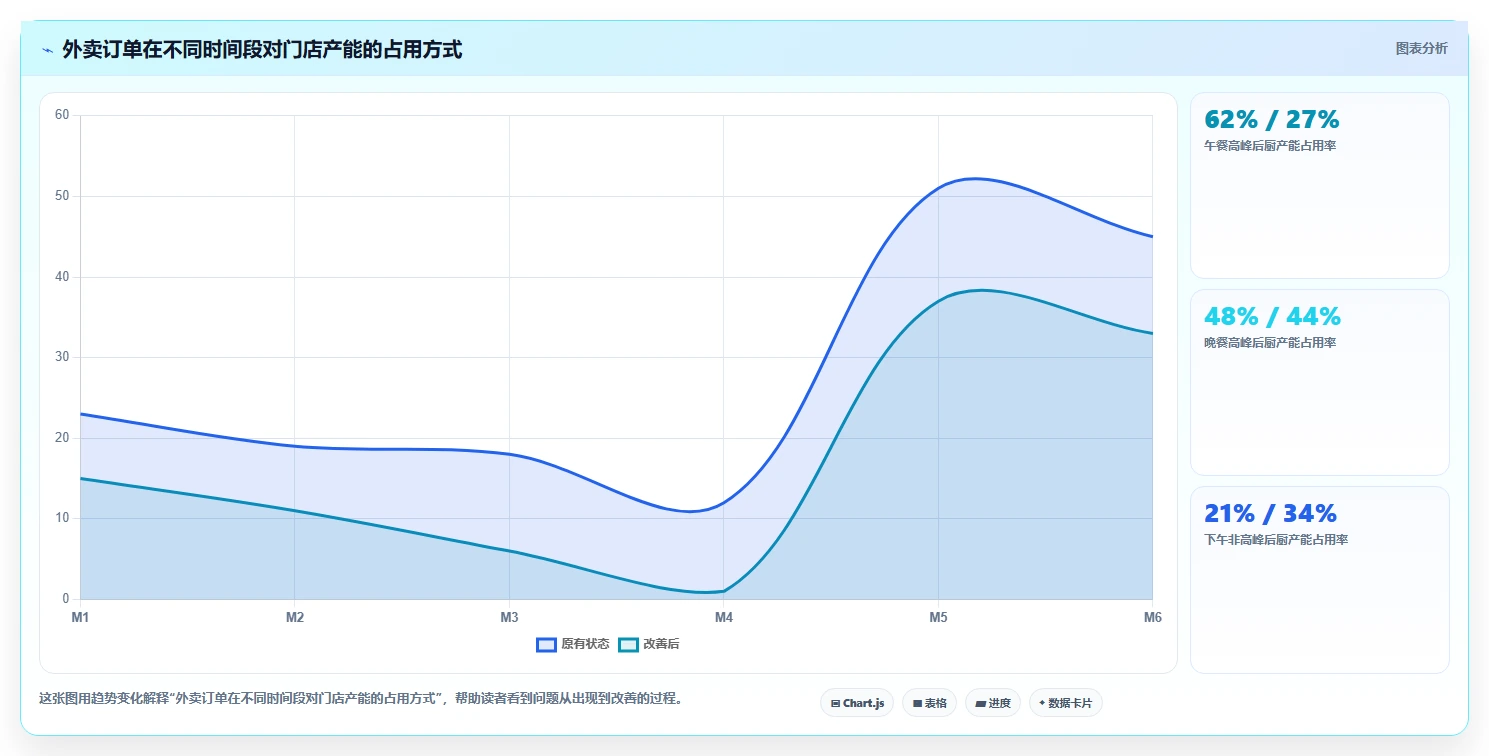Click the 进度 tag
The width and height of the screenshot is (1489, 756).
[x=993, y=703]
